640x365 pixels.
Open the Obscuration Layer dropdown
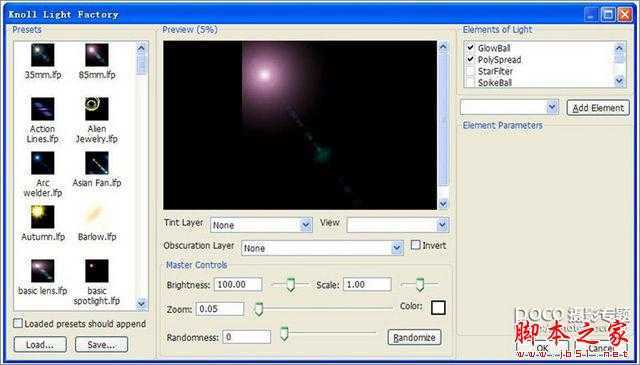click(x=397, y=248)
